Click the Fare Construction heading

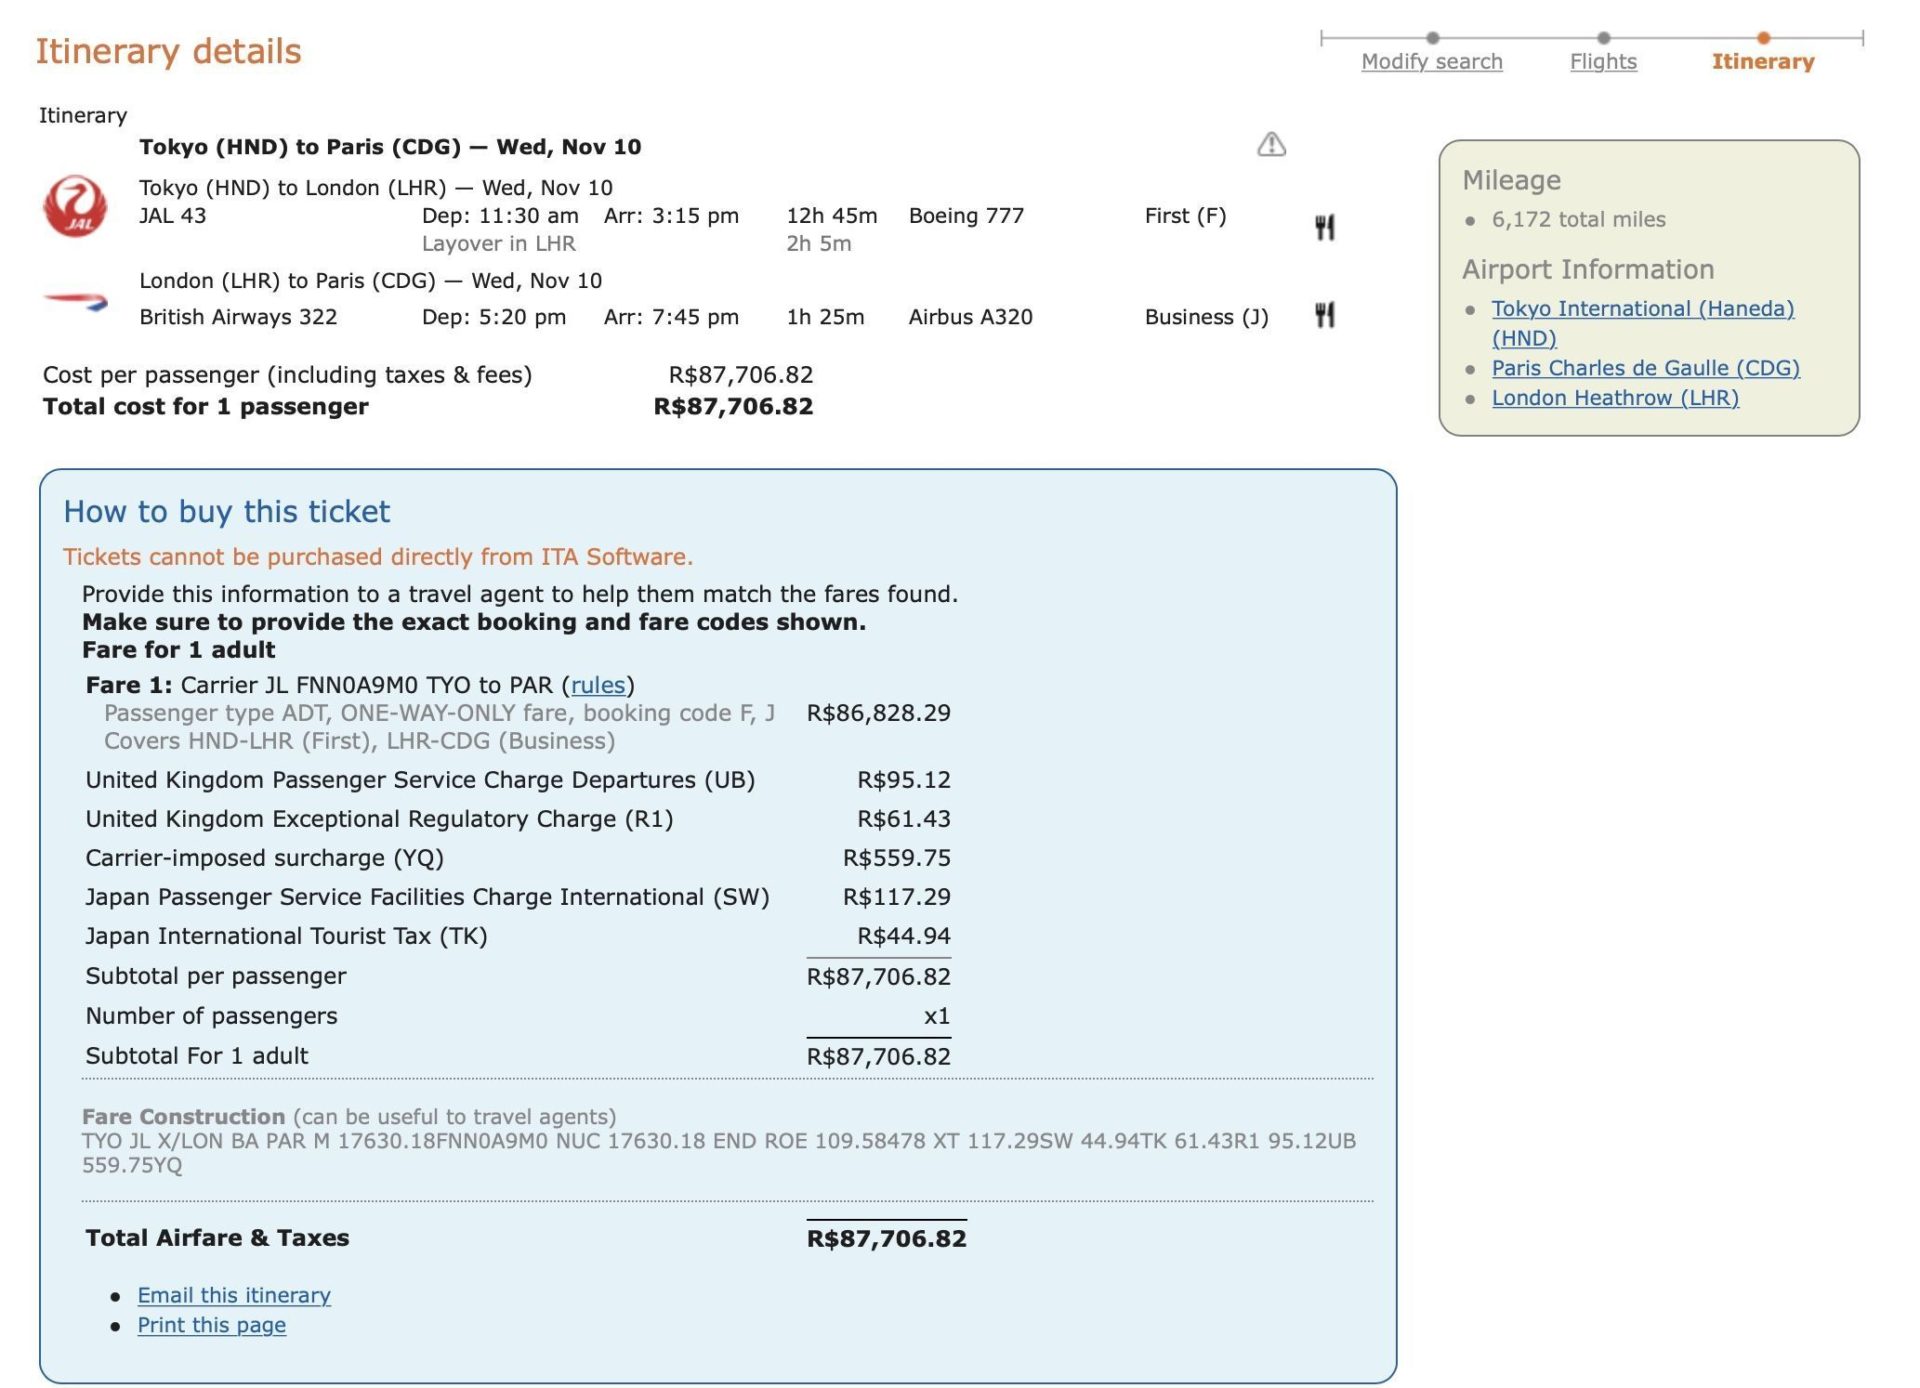[x=183, y=1117]
